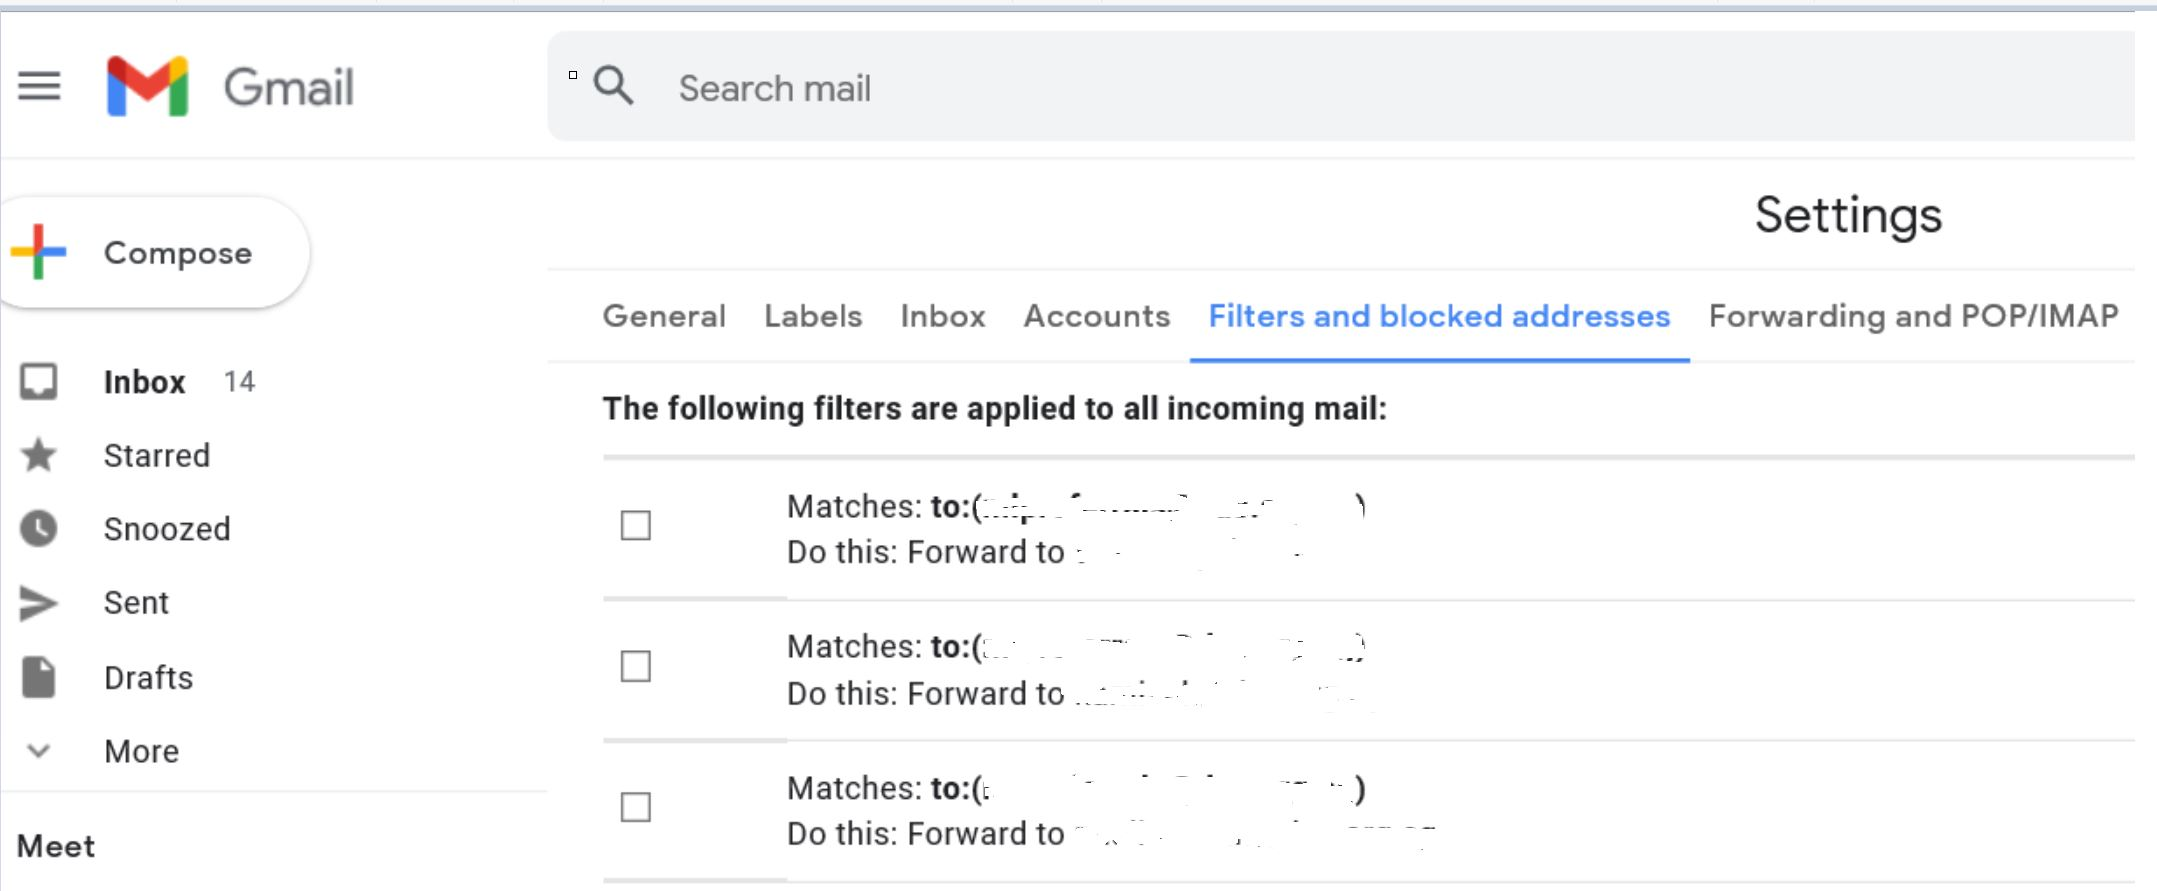Open the Labels settings tab
Screen dimensions: 2157x891
(x=813, y=316)
